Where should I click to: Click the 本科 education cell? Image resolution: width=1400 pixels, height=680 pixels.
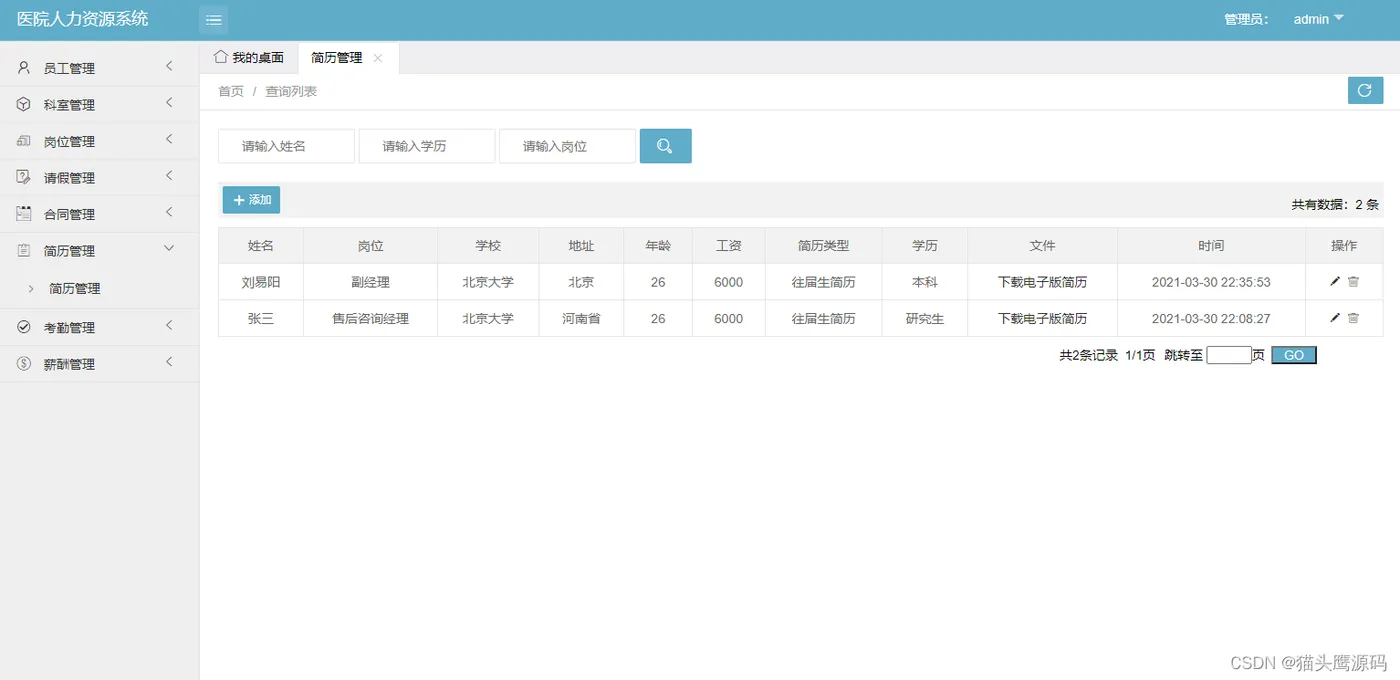coord(925,282)
